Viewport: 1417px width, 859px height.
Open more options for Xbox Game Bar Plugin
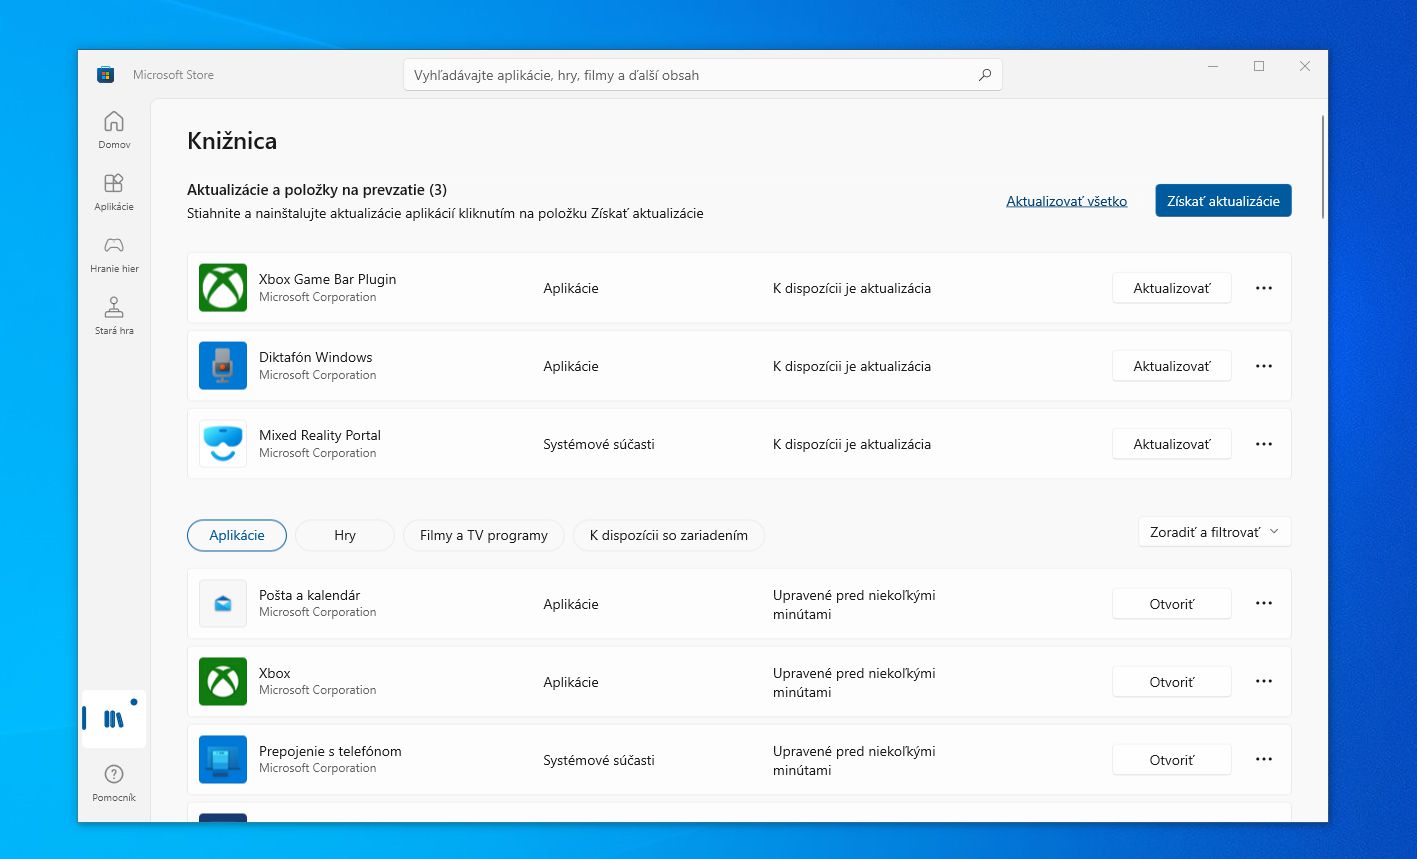1264,288
